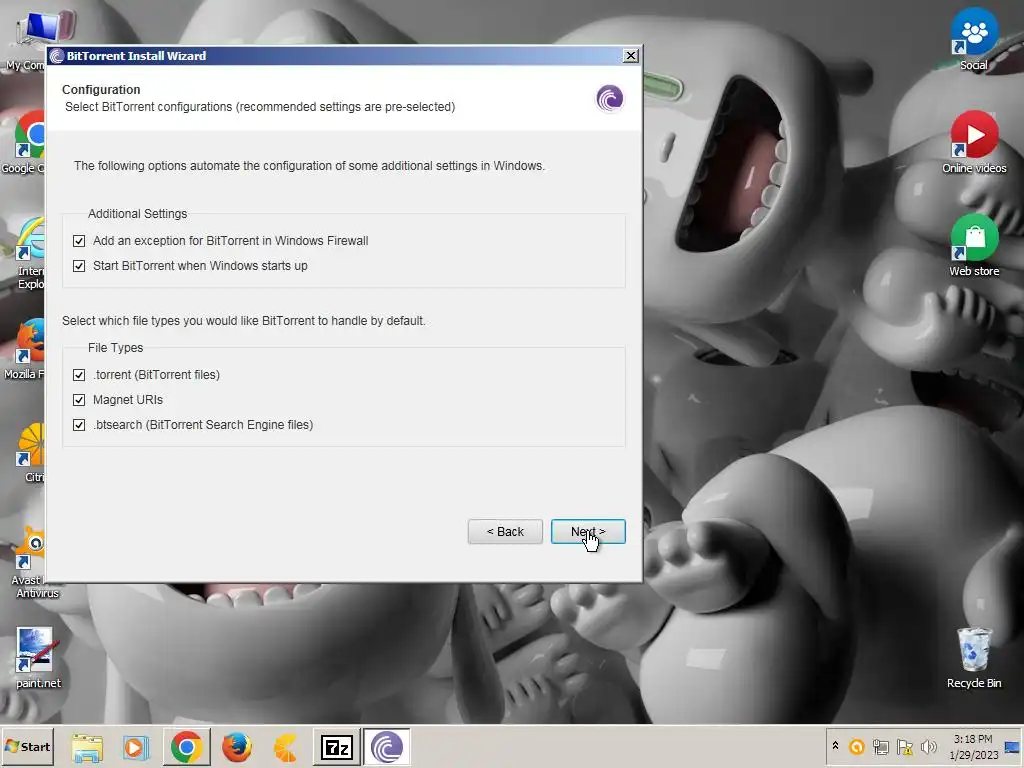This screenshot has height=768, width=1024.
Task: Toggle Start BitTorrent when Windows starts up
Action: coord(79,266)
